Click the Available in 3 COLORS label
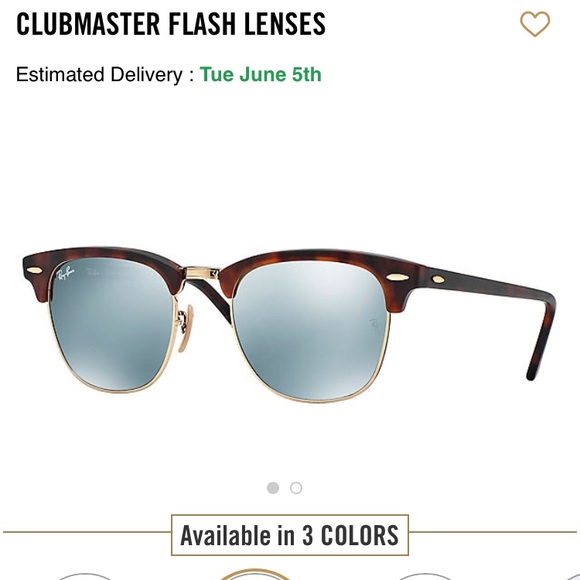Image resolution: width=580 pixels, height=580 pixels. (290, 535)
